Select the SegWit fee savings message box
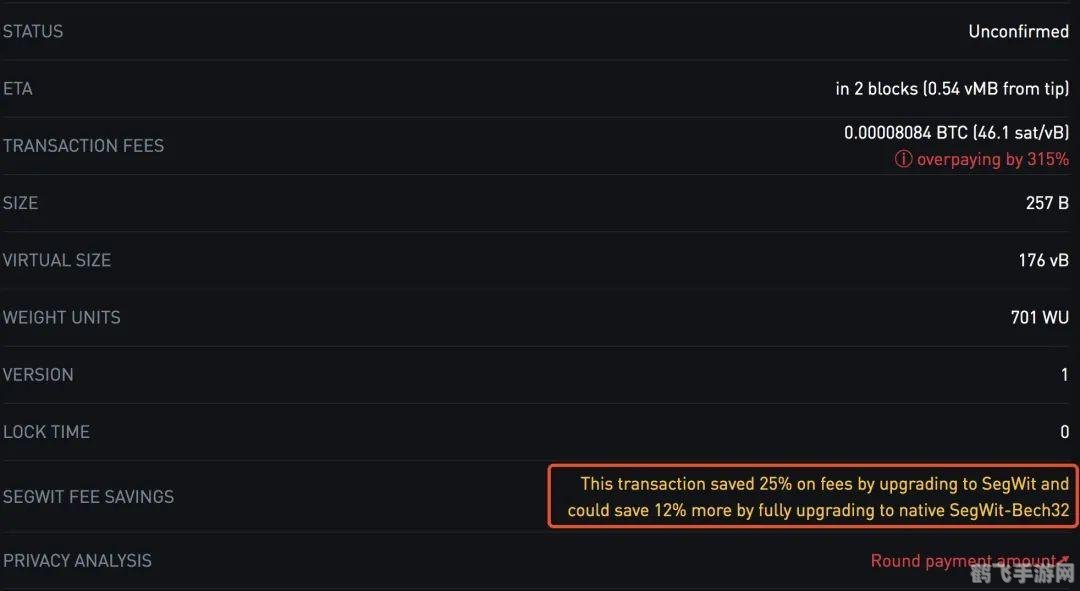This screenshot has width=1080, height=591. coord(813,497)
